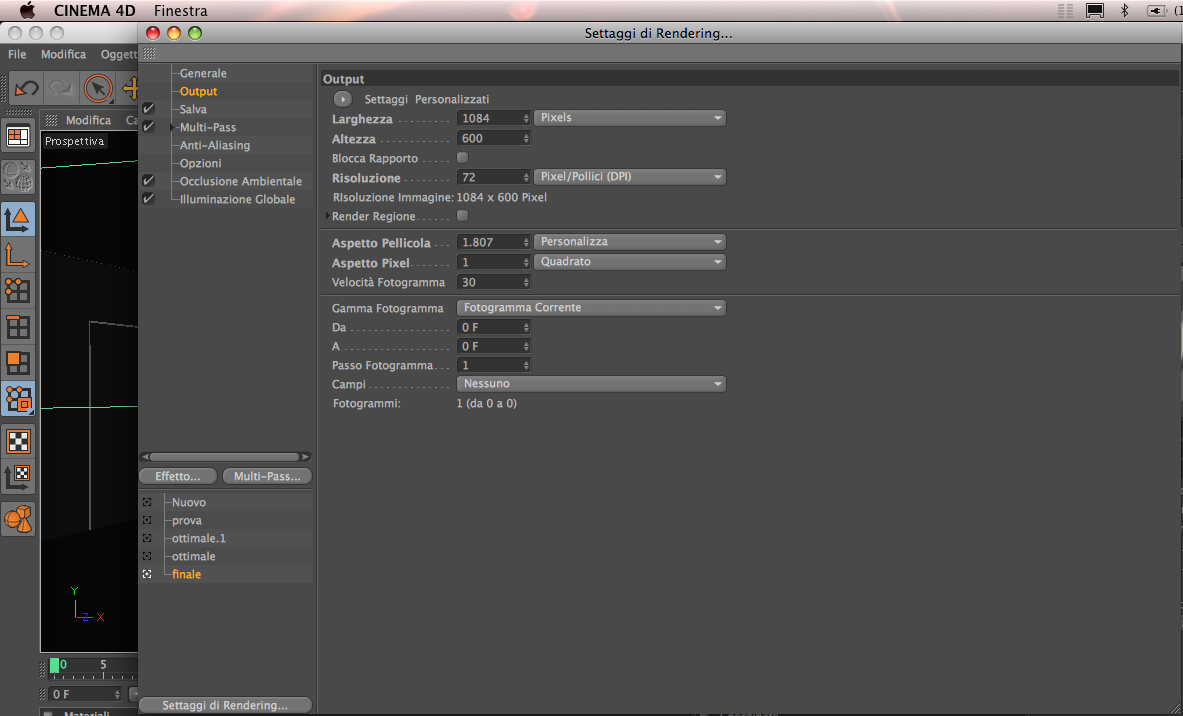Select the Model tool icon with orange triangle
The image size is (1183, 716).
coord(17,219)
